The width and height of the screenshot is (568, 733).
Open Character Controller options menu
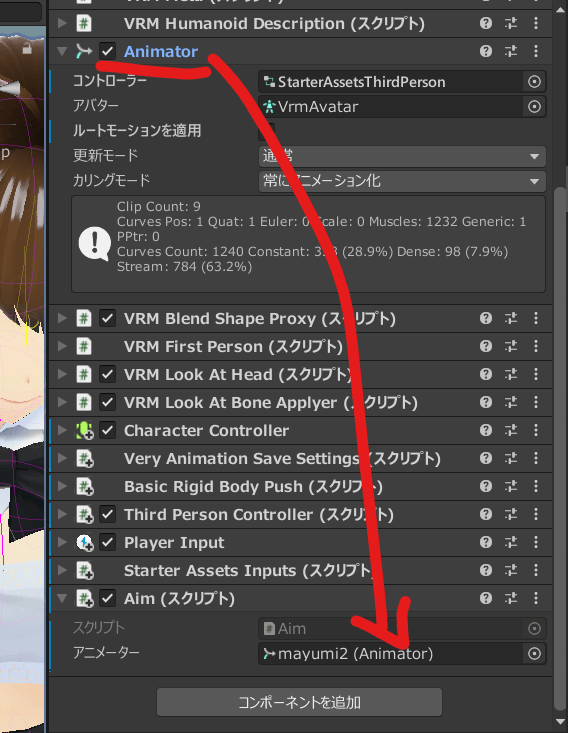(x=536, y=431)
